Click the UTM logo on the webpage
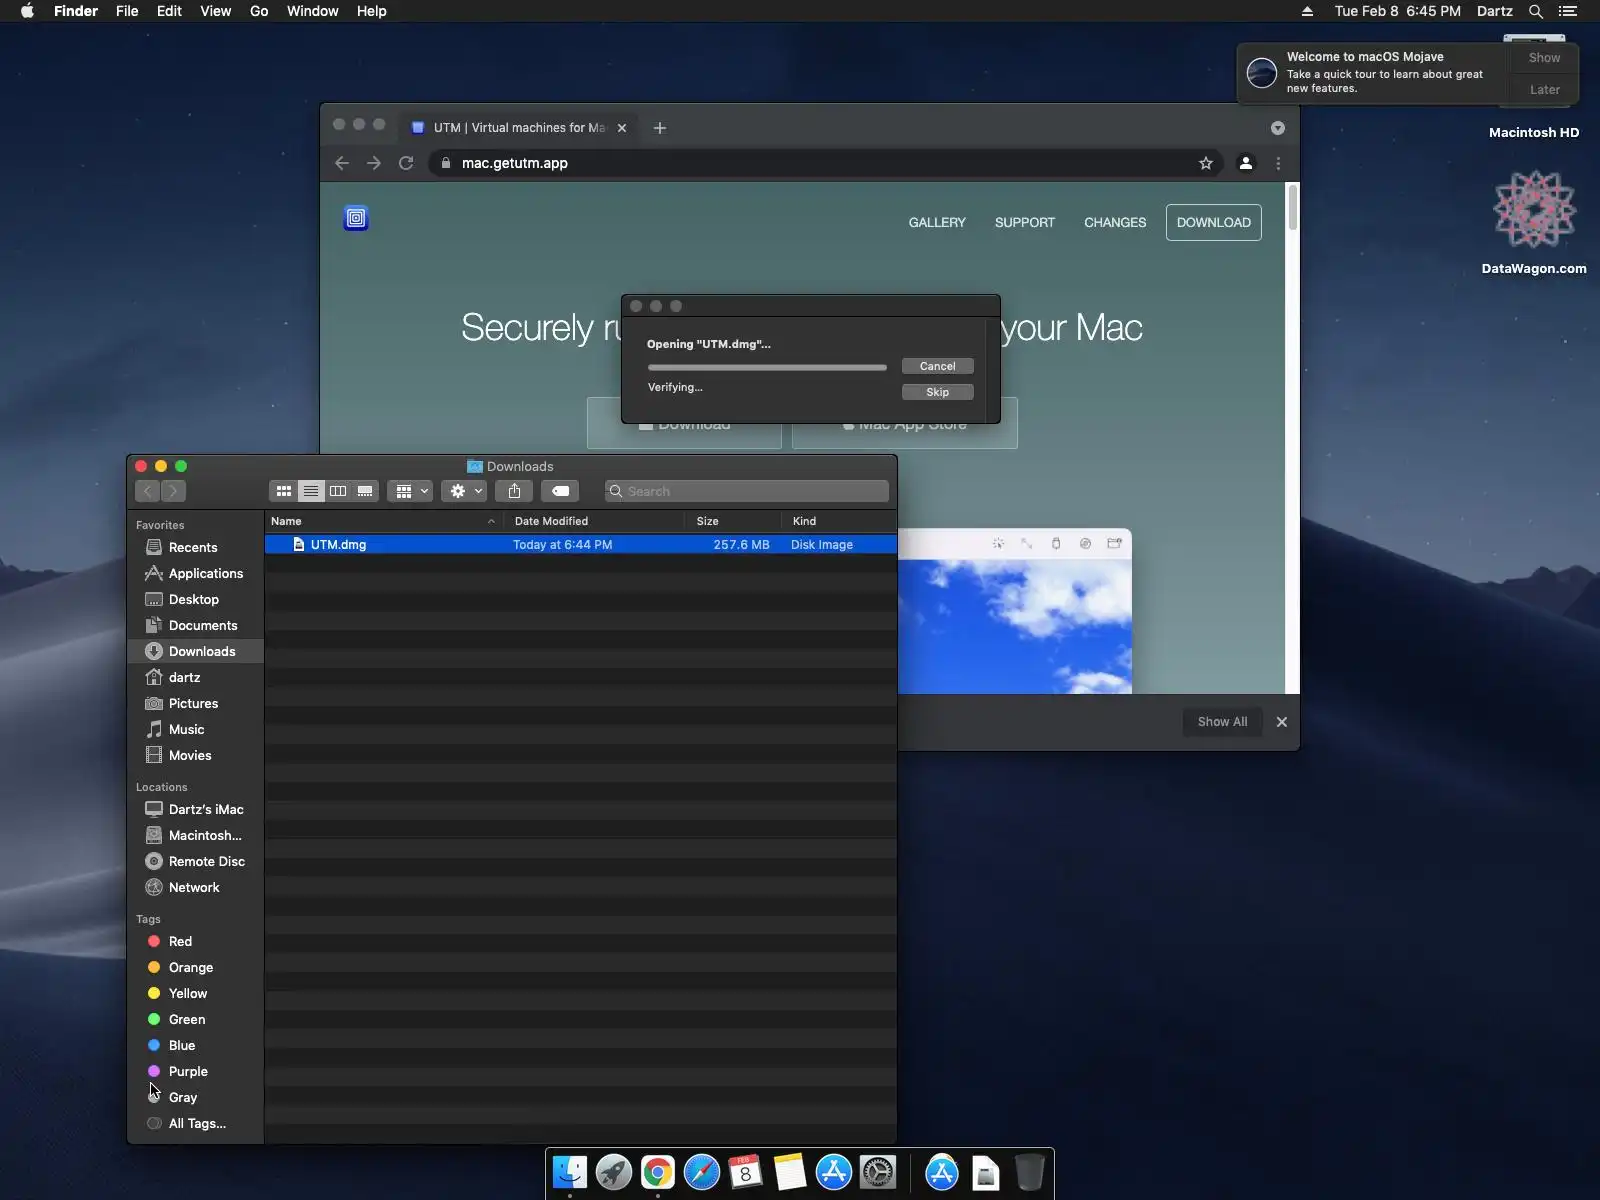Screen dimensions: 1600x1200 [x=356, y=218]
